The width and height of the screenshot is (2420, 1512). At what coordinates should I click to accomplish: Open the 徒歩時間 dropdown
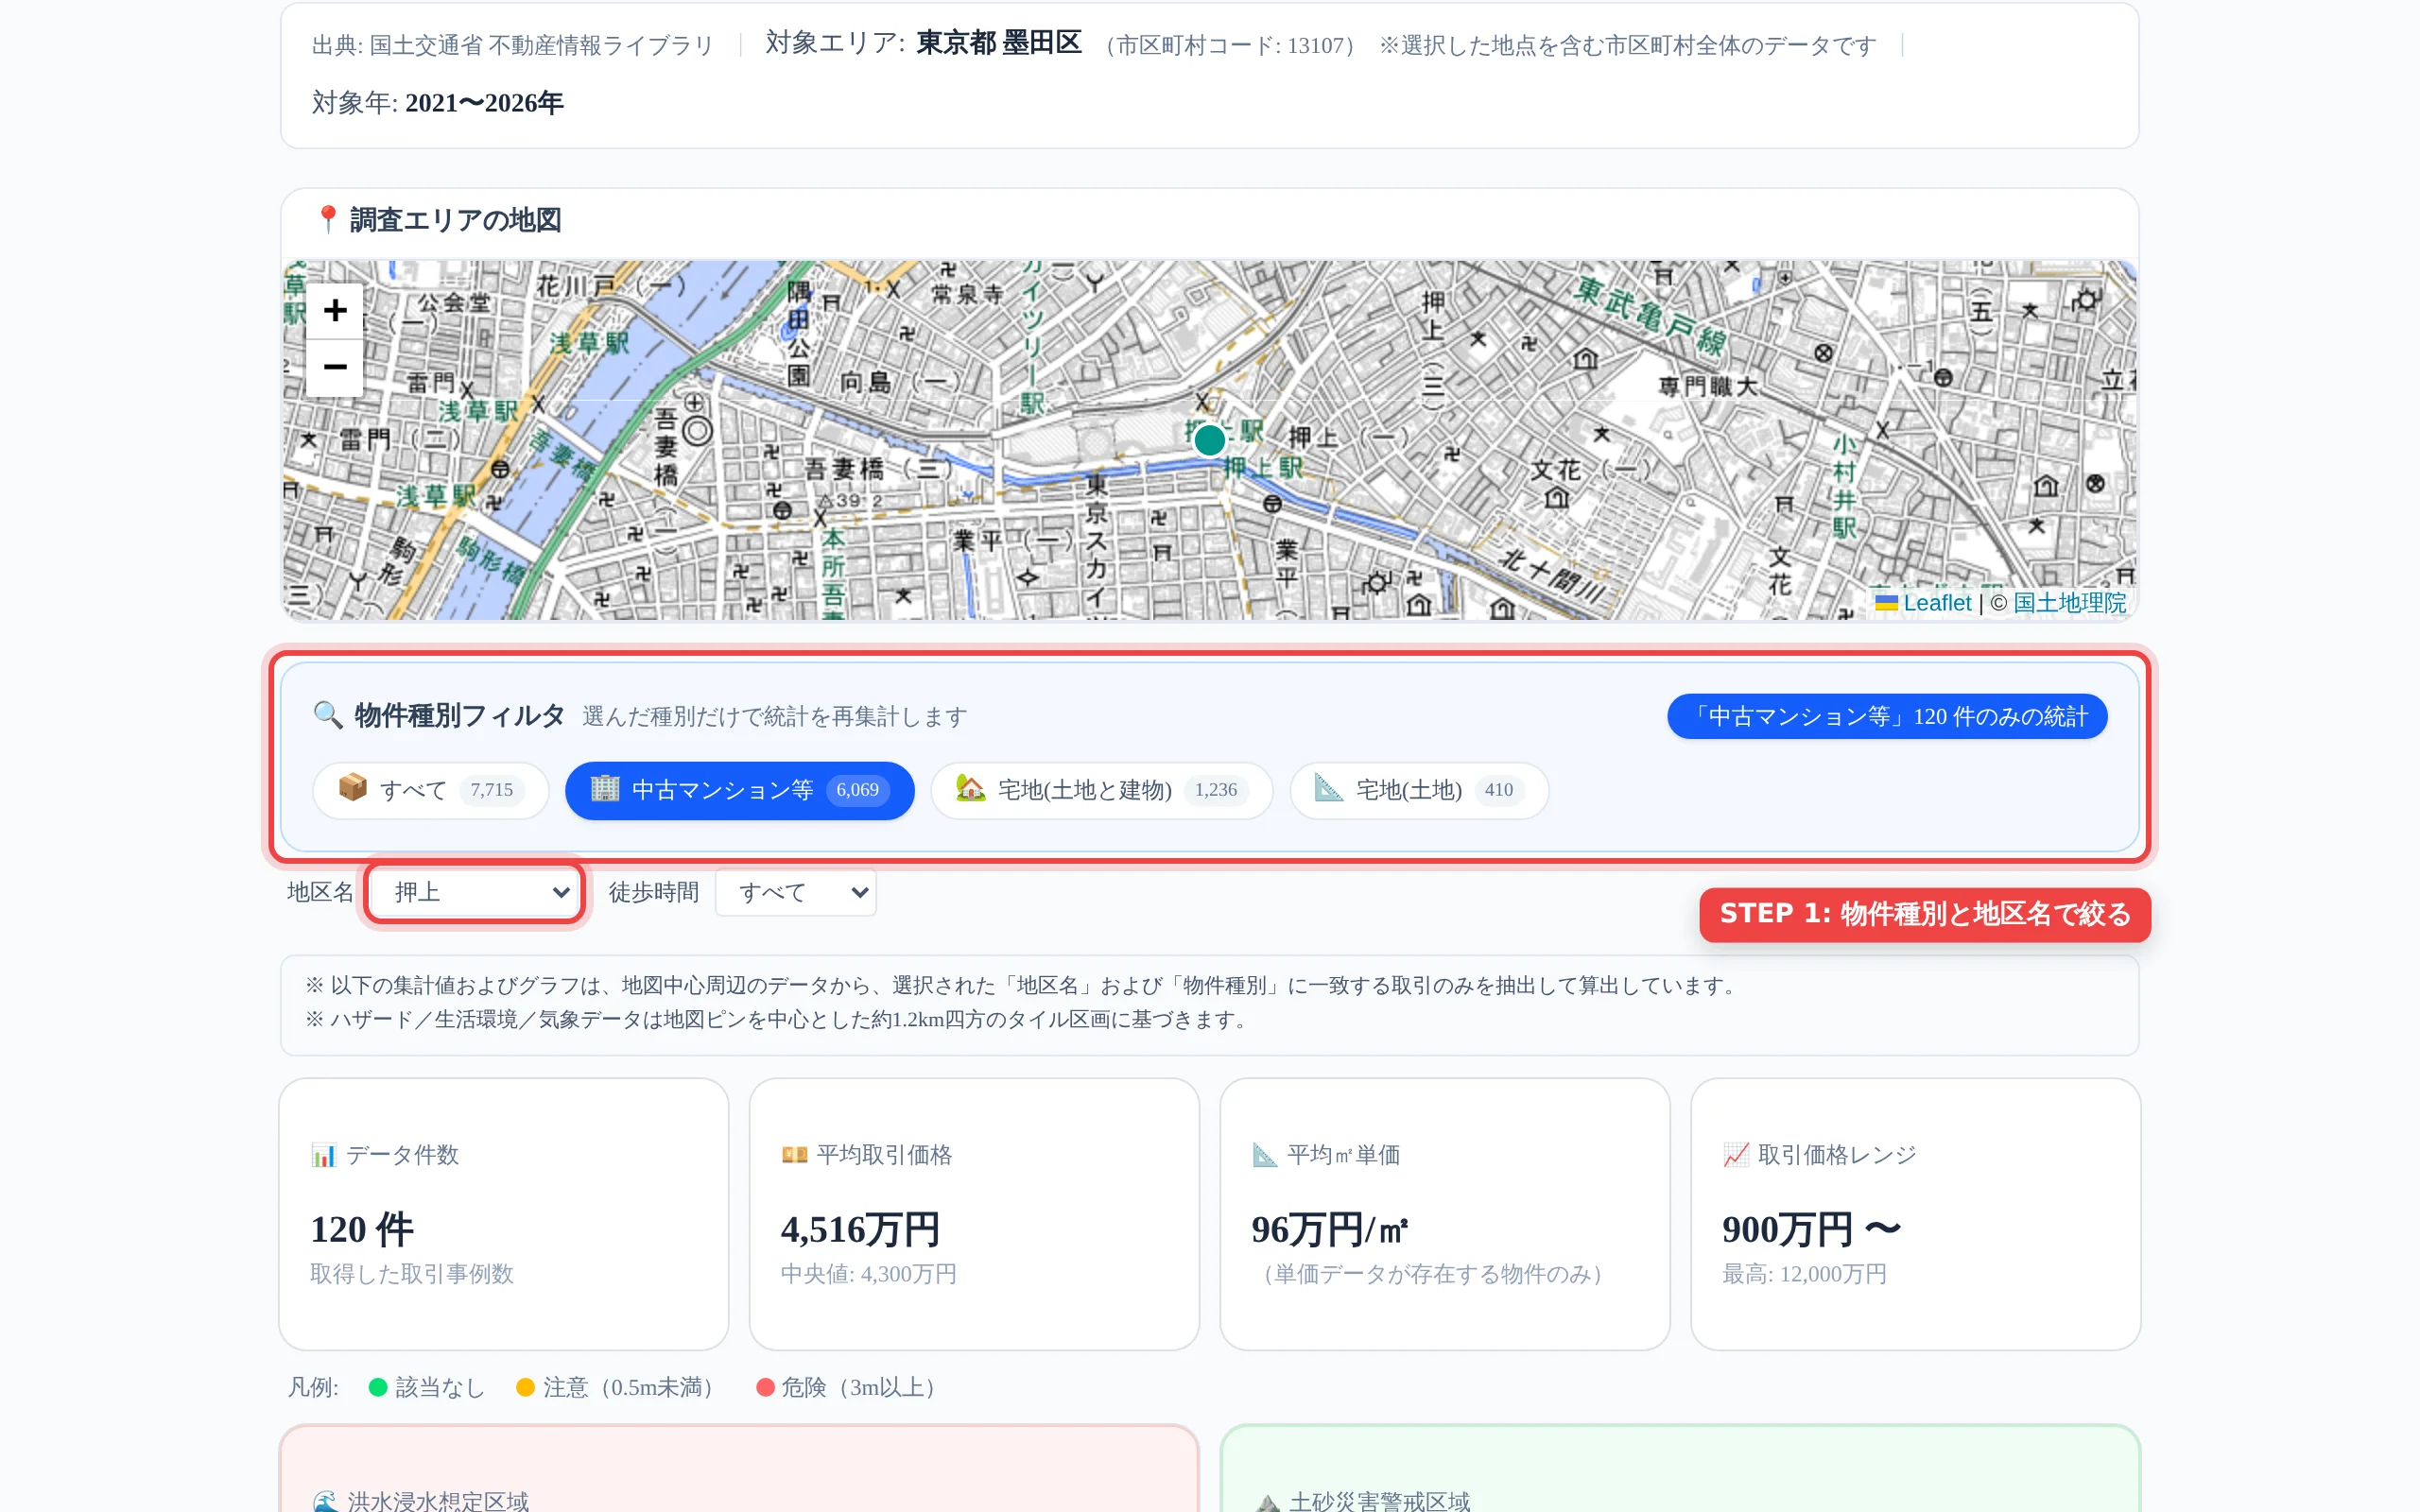pyautogui.click(x=796, y=892)
